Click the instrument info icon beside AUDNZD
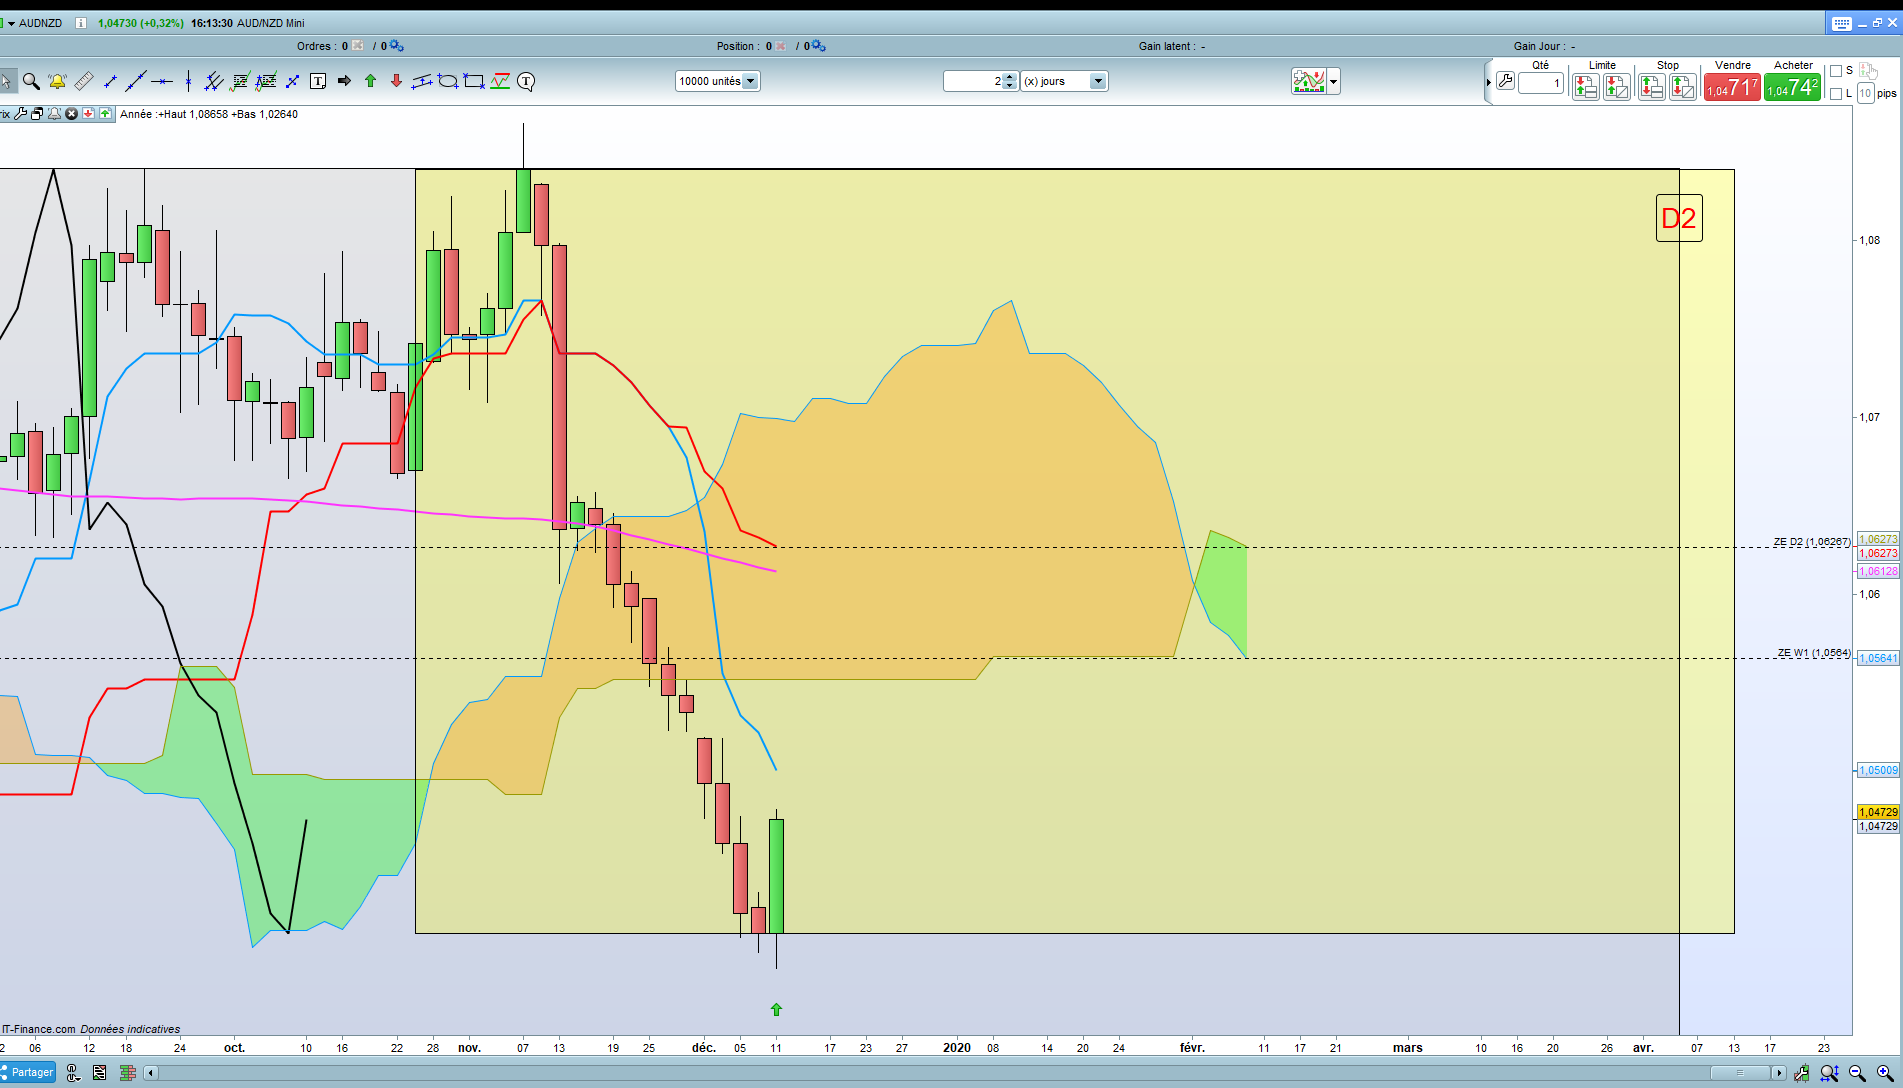1903x1088 pixels. tap(80, 23)
